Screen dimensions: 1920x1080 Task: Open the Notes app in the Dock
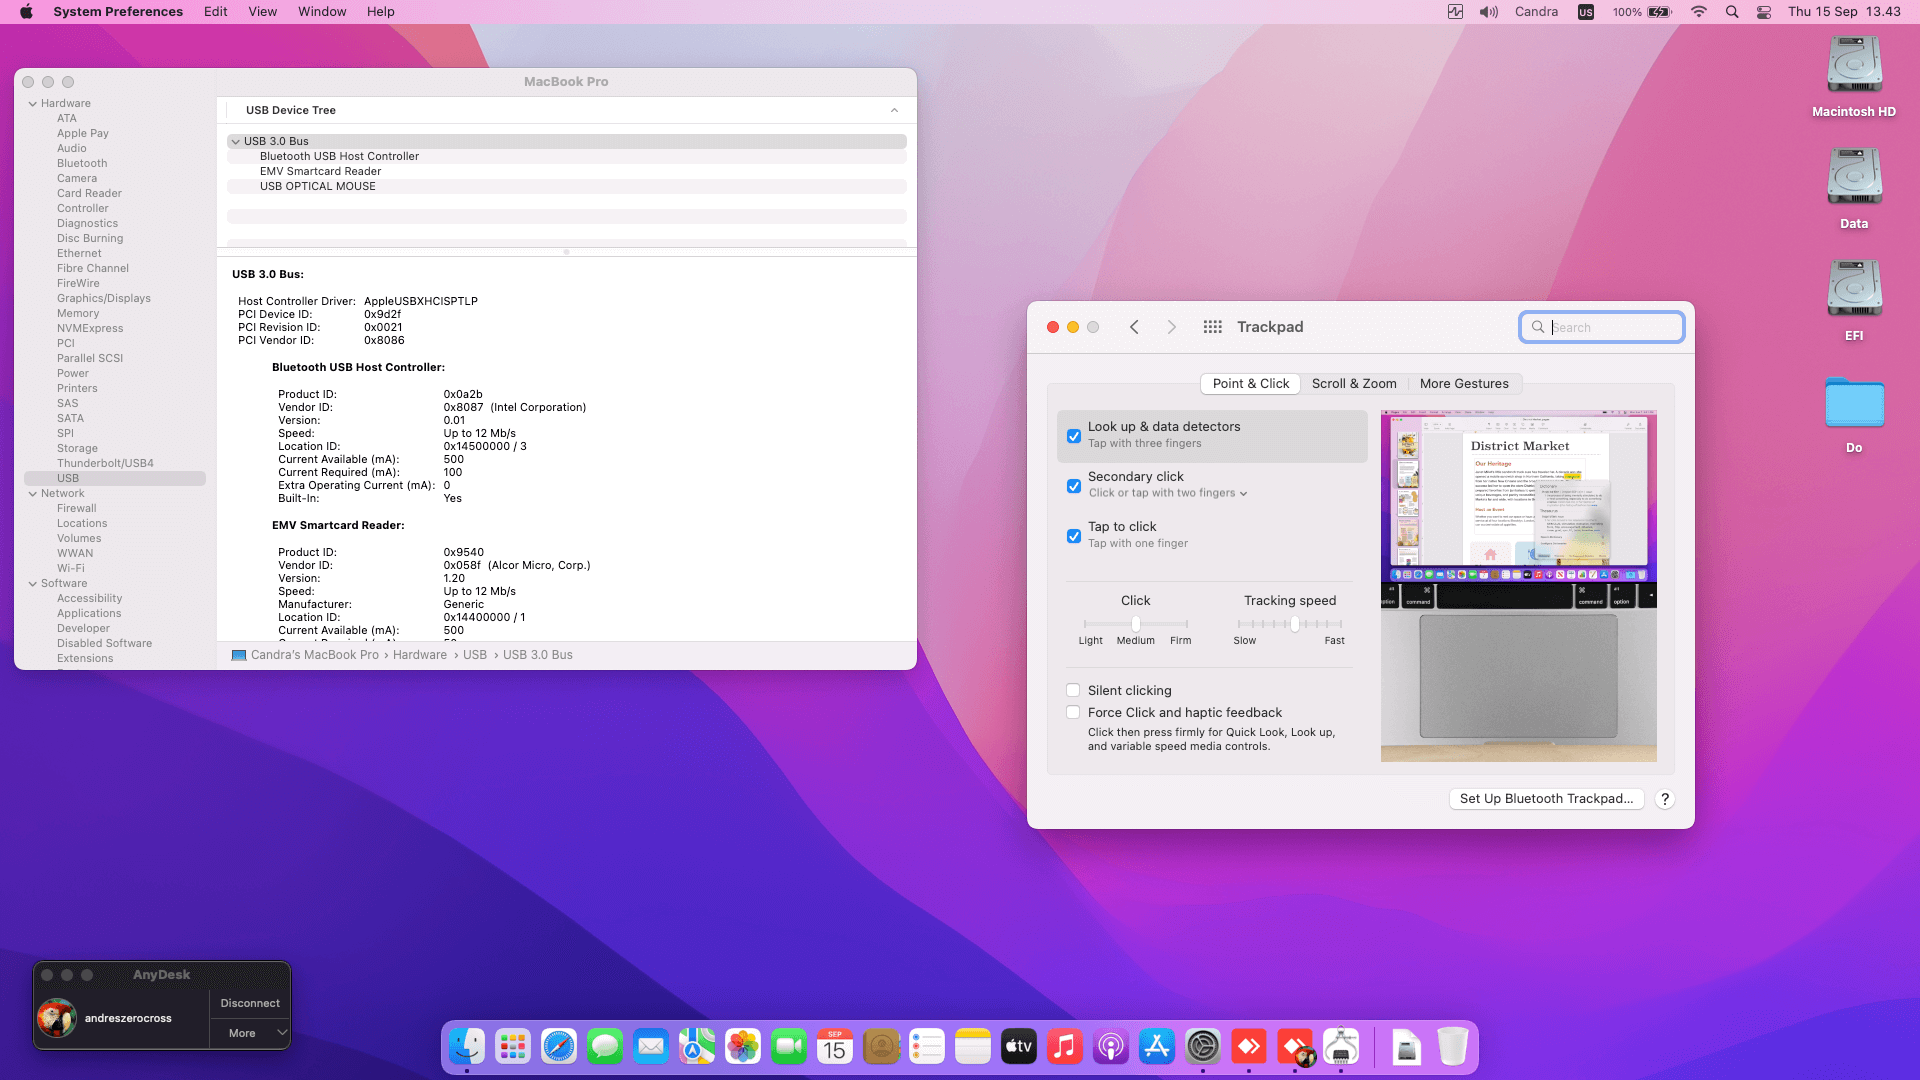pyautogui.click(x=973, y=1047)
